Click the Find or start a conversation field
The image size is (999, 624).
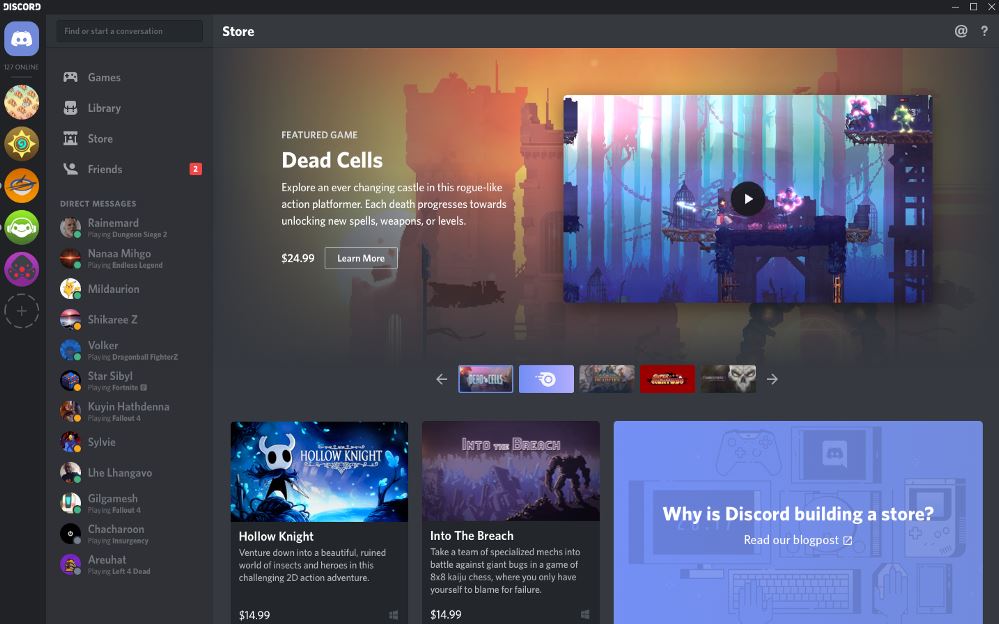(129, 31)
